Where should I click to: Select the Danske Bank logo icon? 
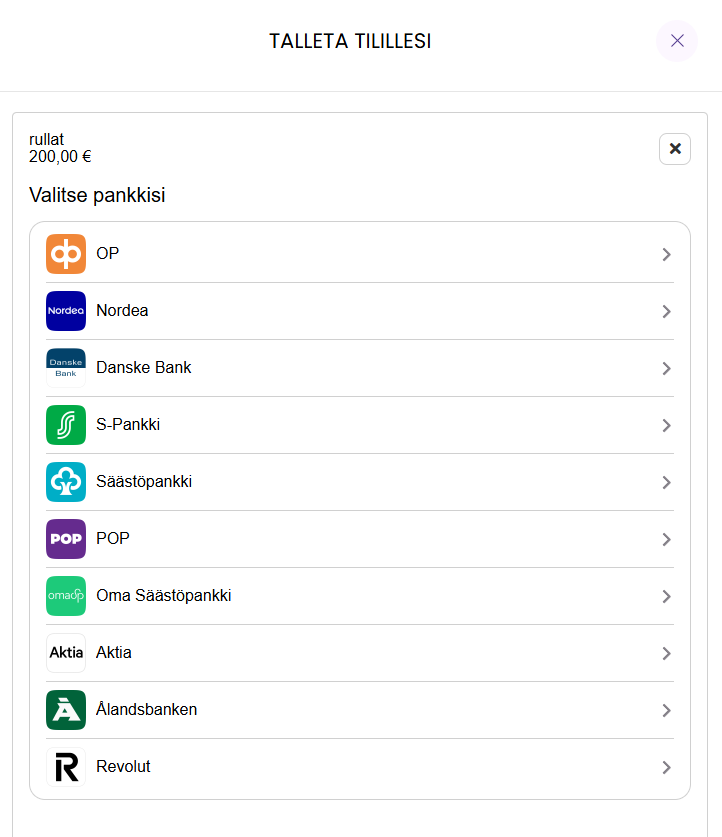click(65, 368)
